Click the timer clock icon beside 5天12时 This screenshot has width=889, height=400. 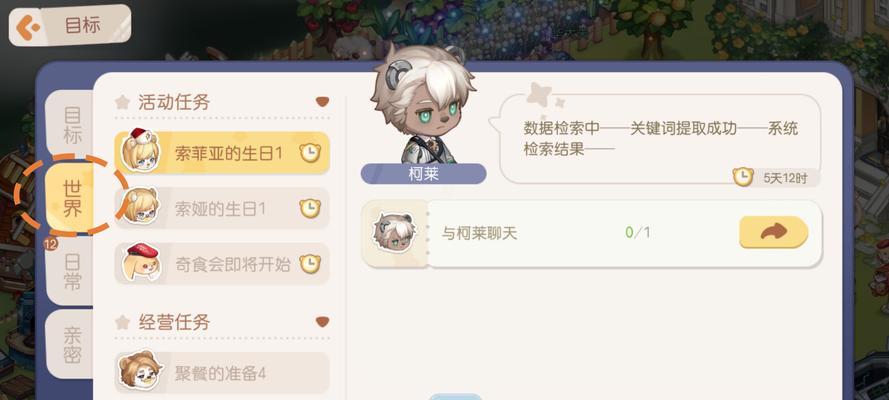point(743,177)
